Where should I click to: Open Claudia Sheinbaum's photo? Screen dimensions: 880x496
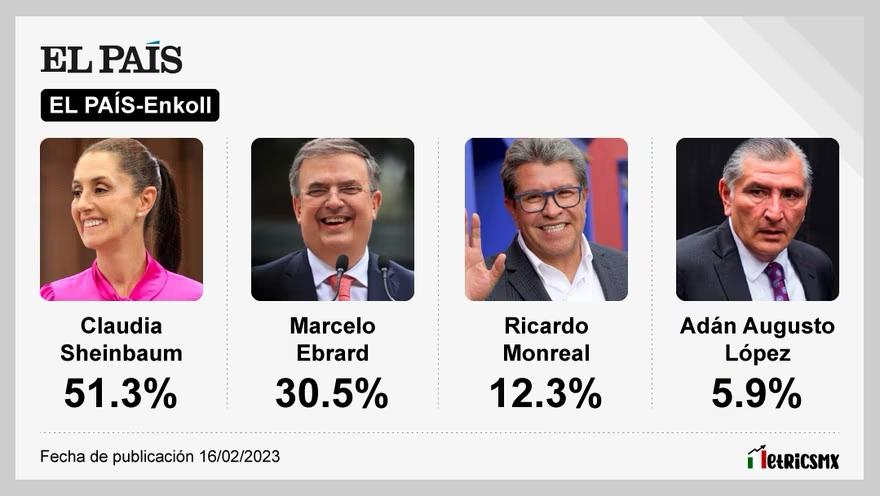pos(121,219)
